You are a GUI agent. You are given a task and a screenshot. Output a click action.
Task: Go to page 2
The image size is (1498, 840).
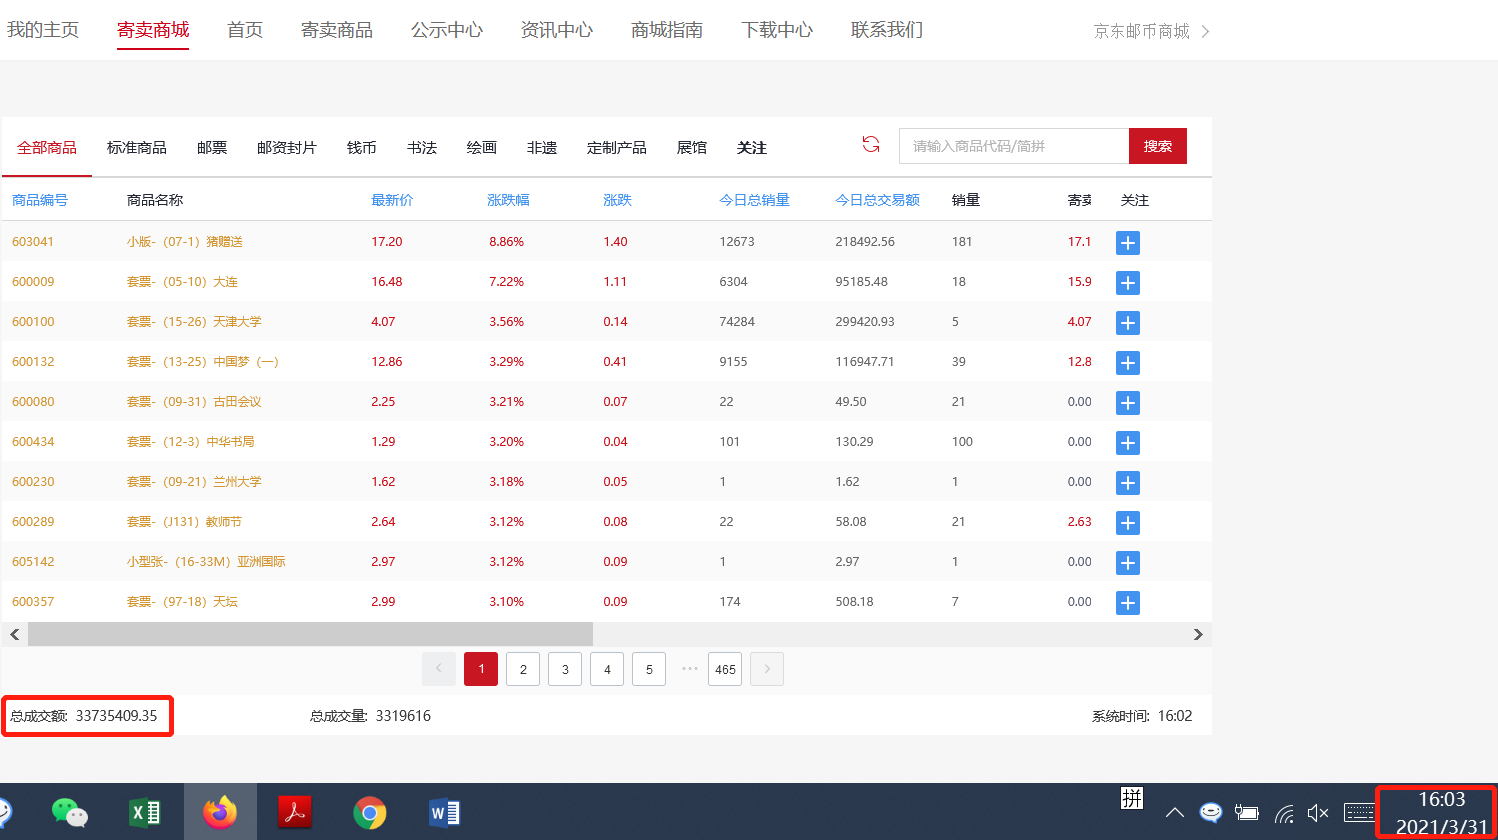tap(523, 669)
